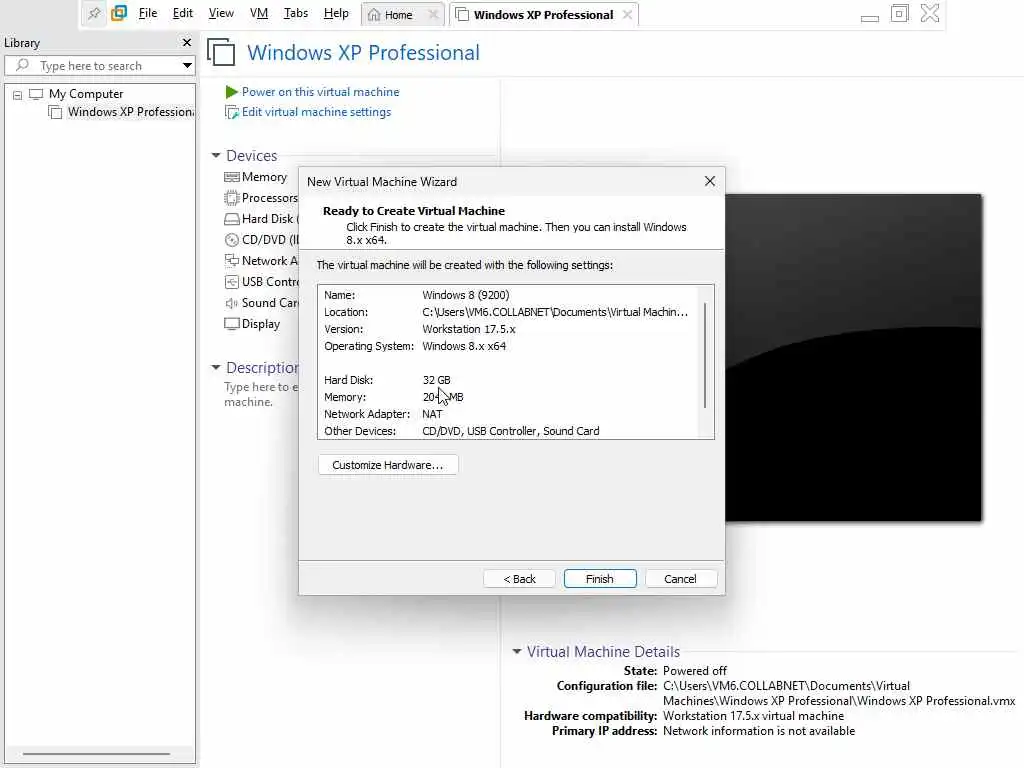Close the Home tab
The width and height of the screenshot is (1024, 768).
coord(433,14)
